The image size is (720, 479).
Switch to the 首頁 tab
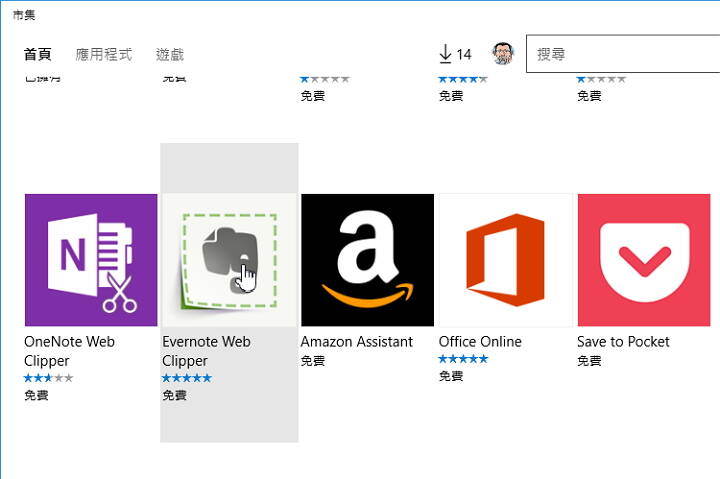click(38, 54)
